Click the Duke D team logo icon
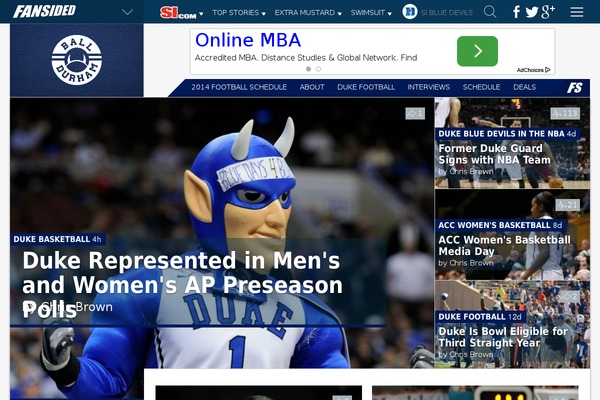 pos(409,12)
